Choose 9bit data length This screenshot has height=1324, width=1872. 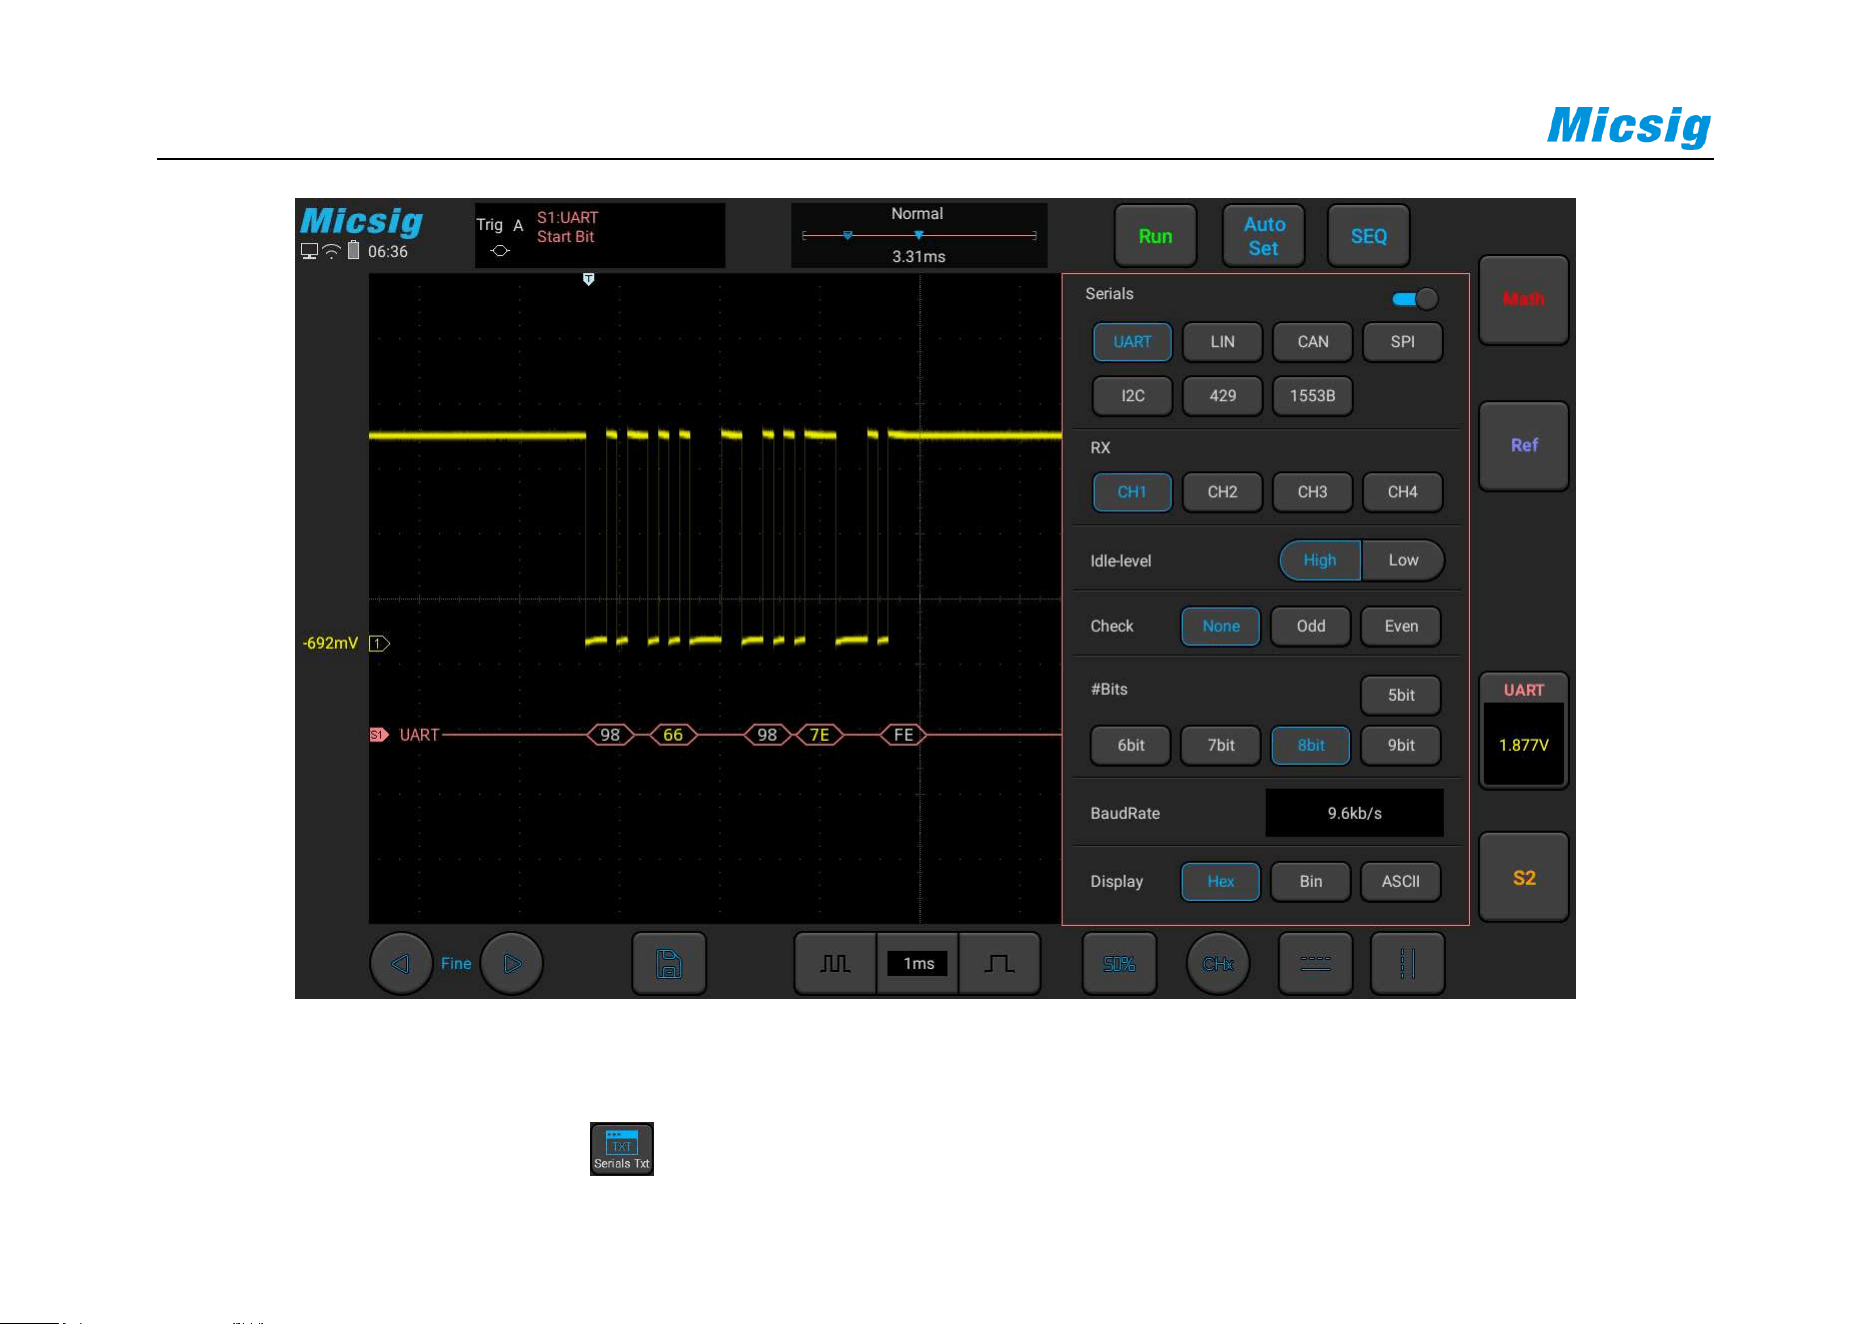point(1401,745)
